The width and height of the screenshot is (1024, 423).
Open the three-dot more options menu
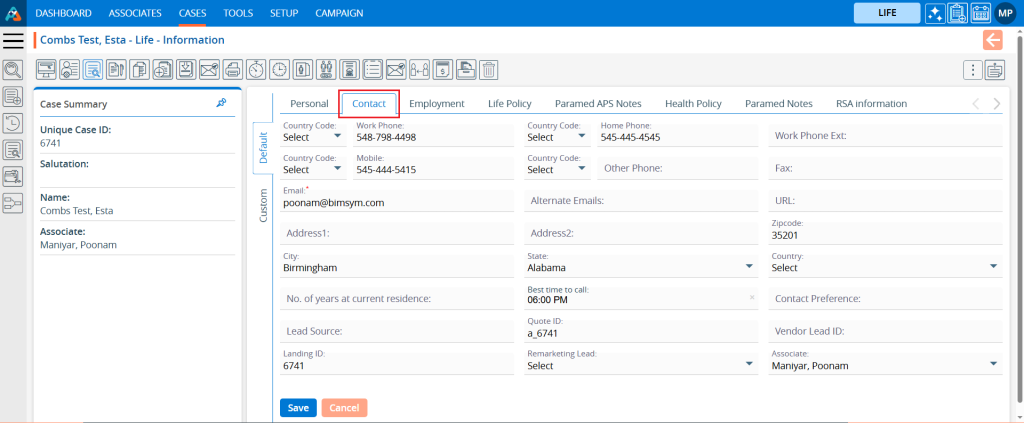(x=971, y=69)
